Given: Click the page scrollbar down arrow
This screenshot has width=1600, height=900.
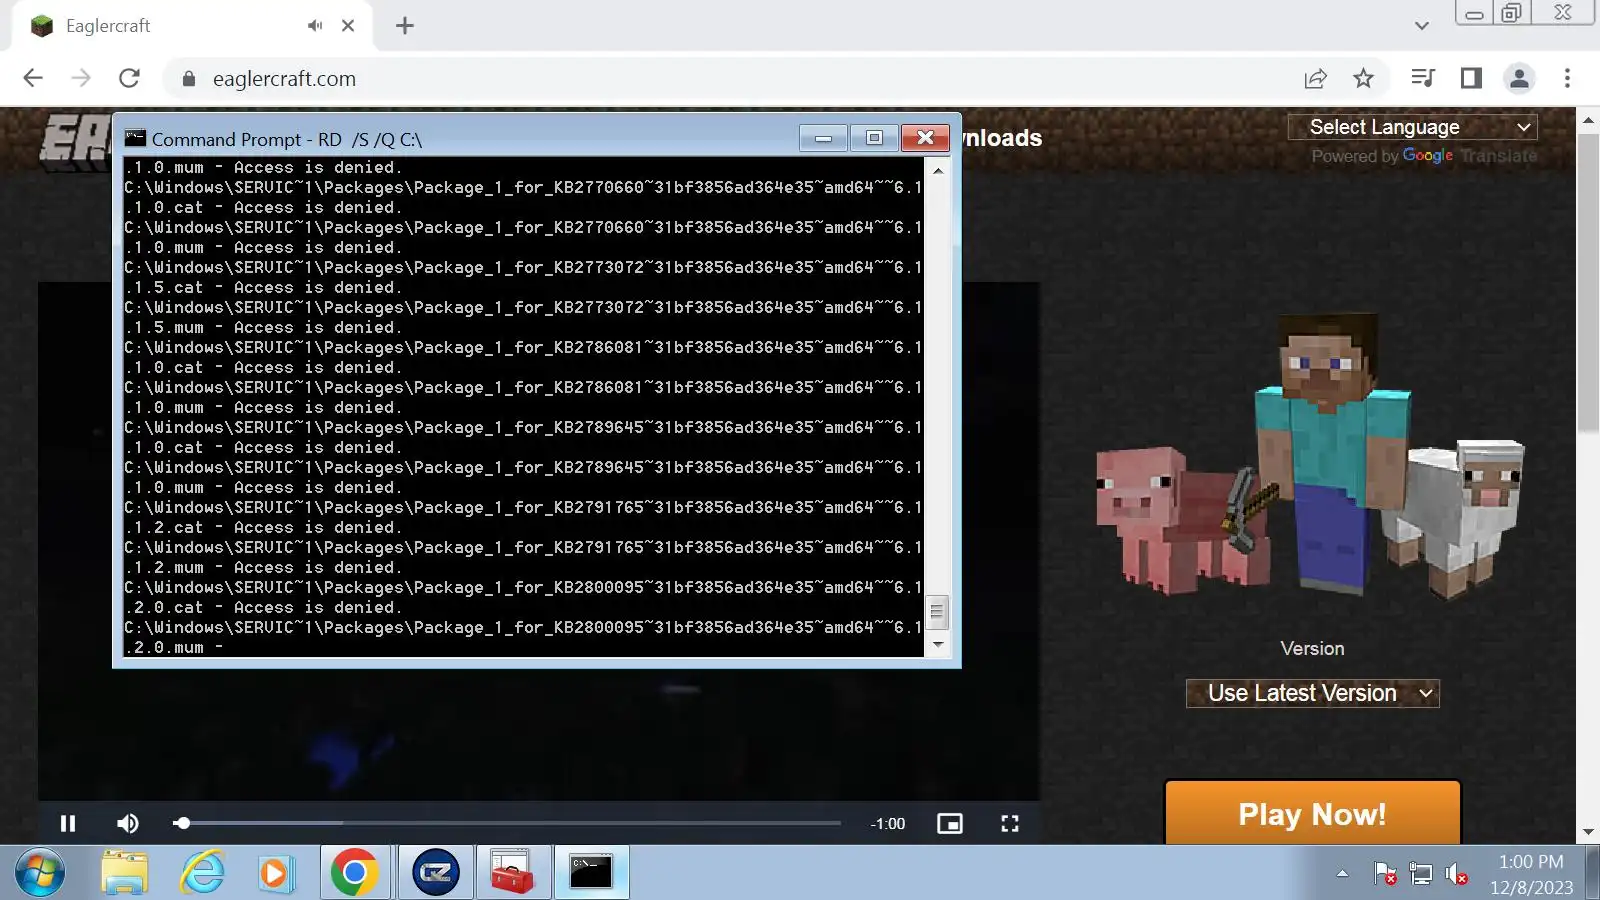Looking at the screenshot, I should click(1588, 832).
